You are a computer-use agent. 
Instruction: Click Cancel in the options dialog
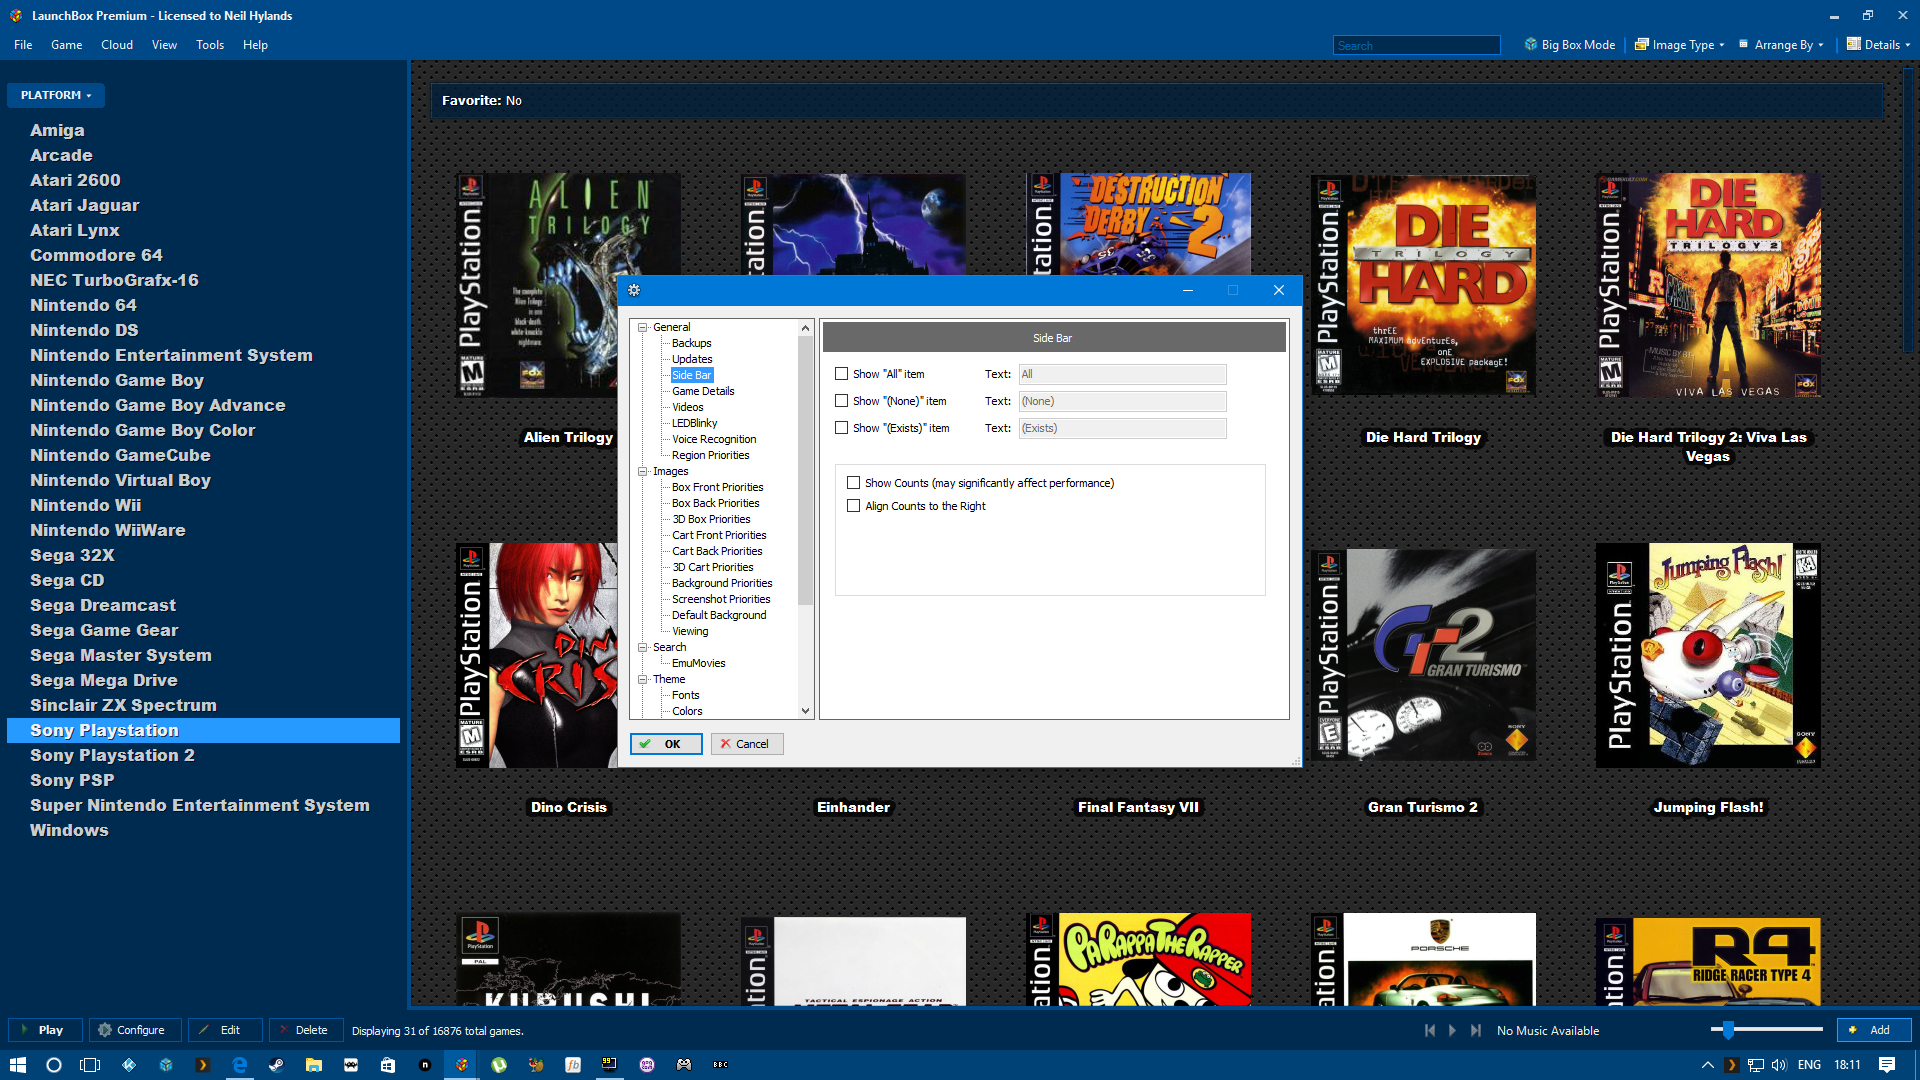(x=747, y=744)
